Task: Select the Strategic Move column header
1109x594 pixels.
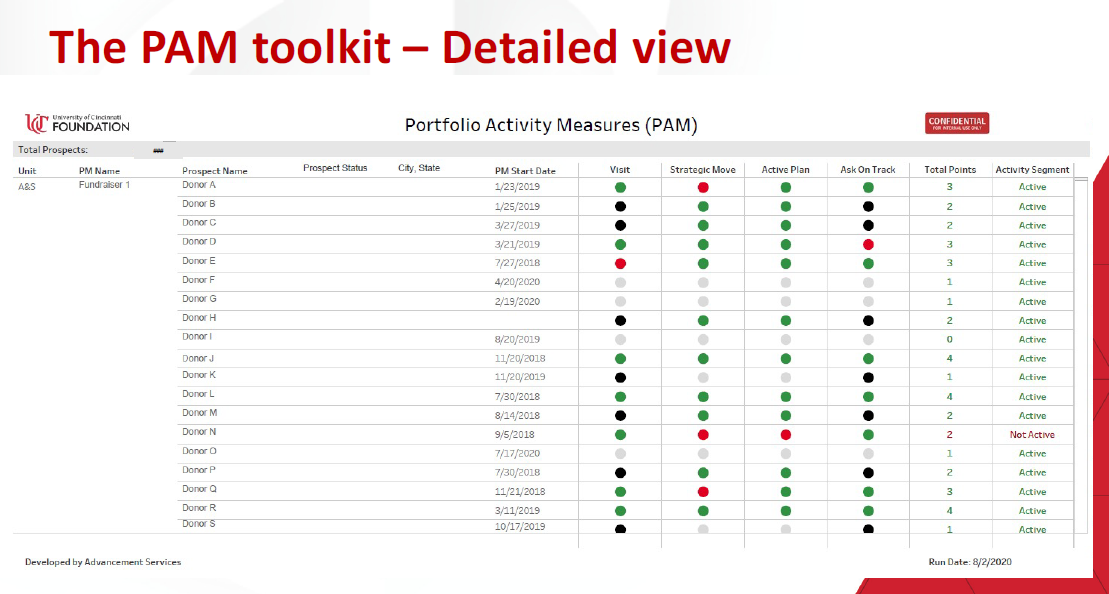Action: [702, 170]
